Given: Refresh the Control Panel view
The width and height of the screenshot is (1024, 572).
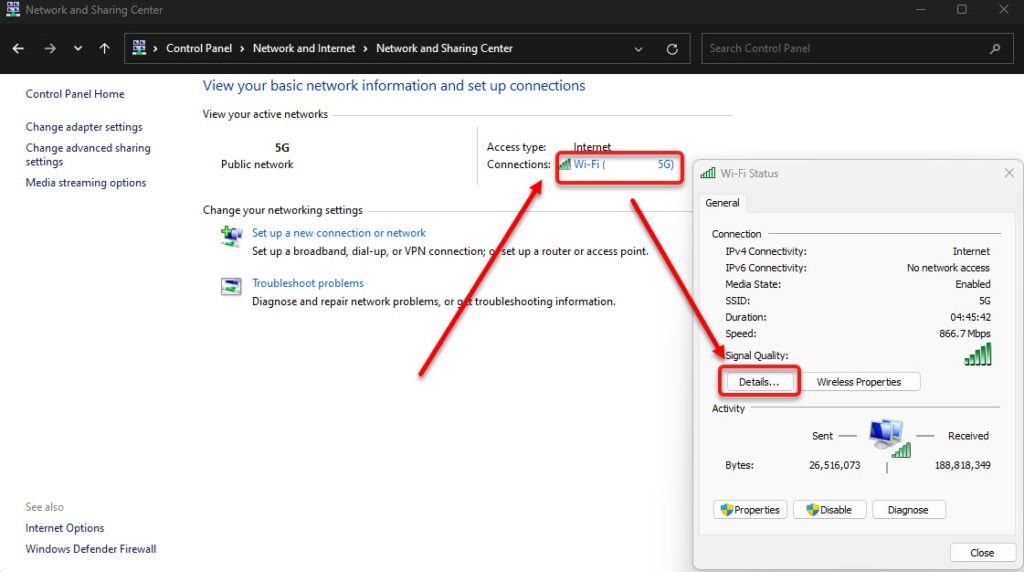Looking at the screenshot, I should [672, 48].
